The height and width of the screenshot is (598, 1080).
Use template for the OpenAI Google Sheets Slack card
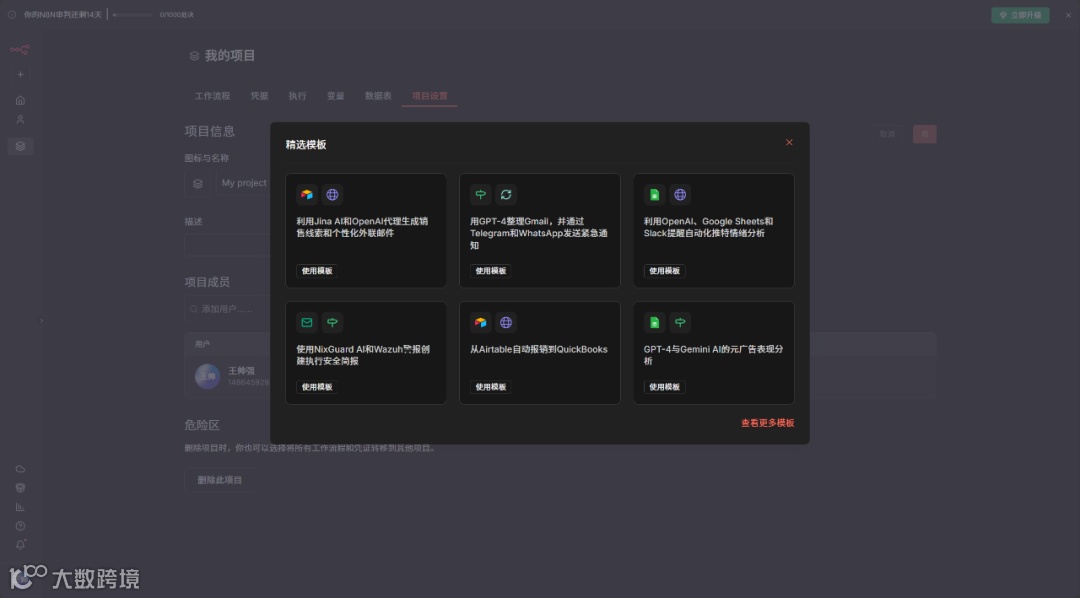tap(665, 271)
